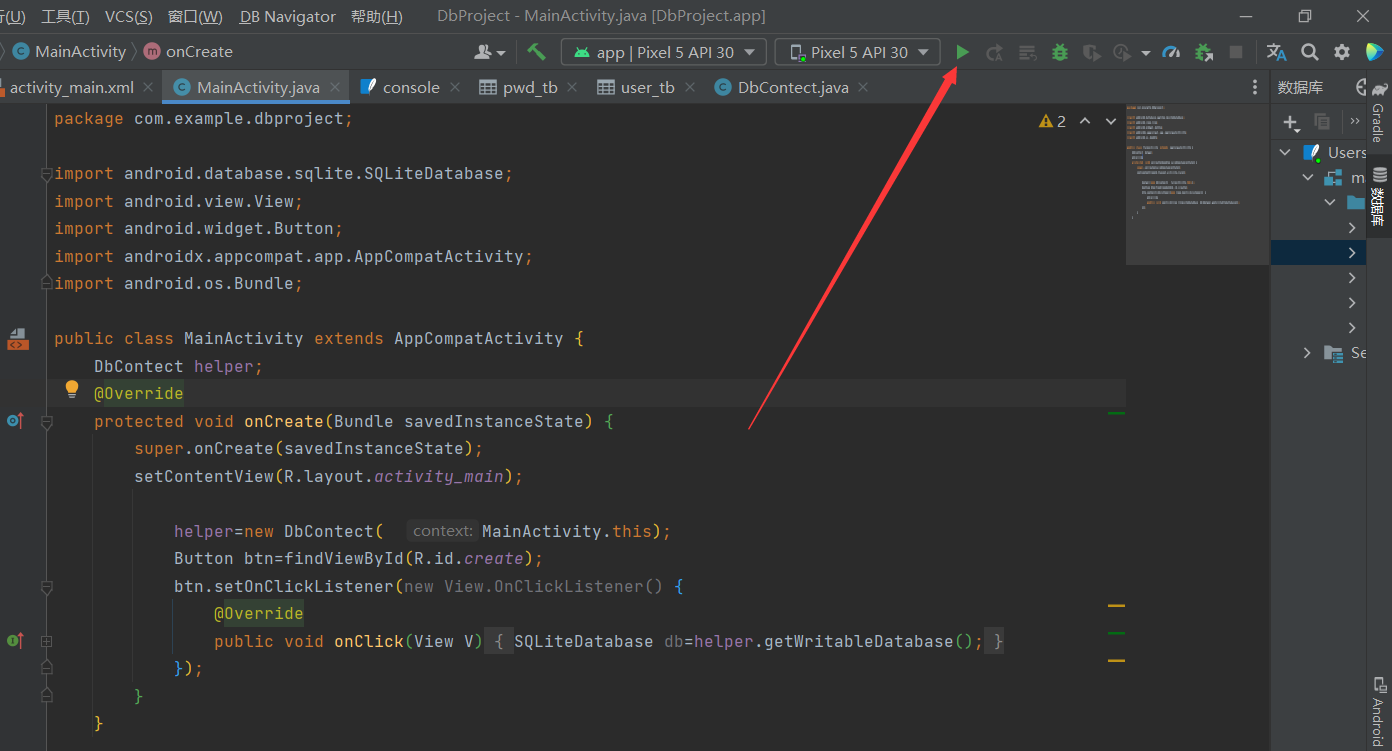The width and height of the screenshot is (1392, 751).
Task: Expand the 'Se' node in database tree
Action: pos(1308,353)
